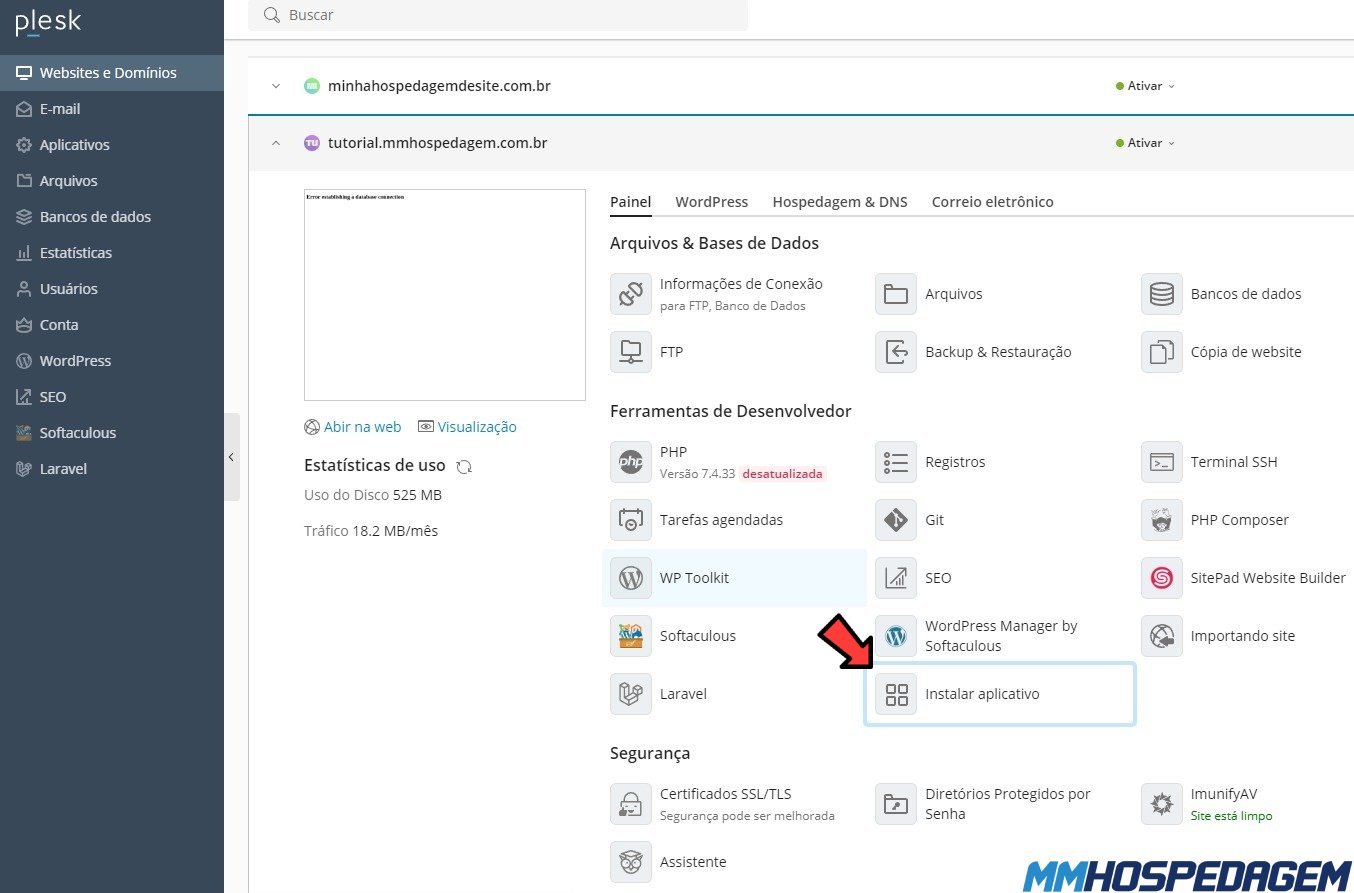Switch to the WordPress tab

pos(712,202)
